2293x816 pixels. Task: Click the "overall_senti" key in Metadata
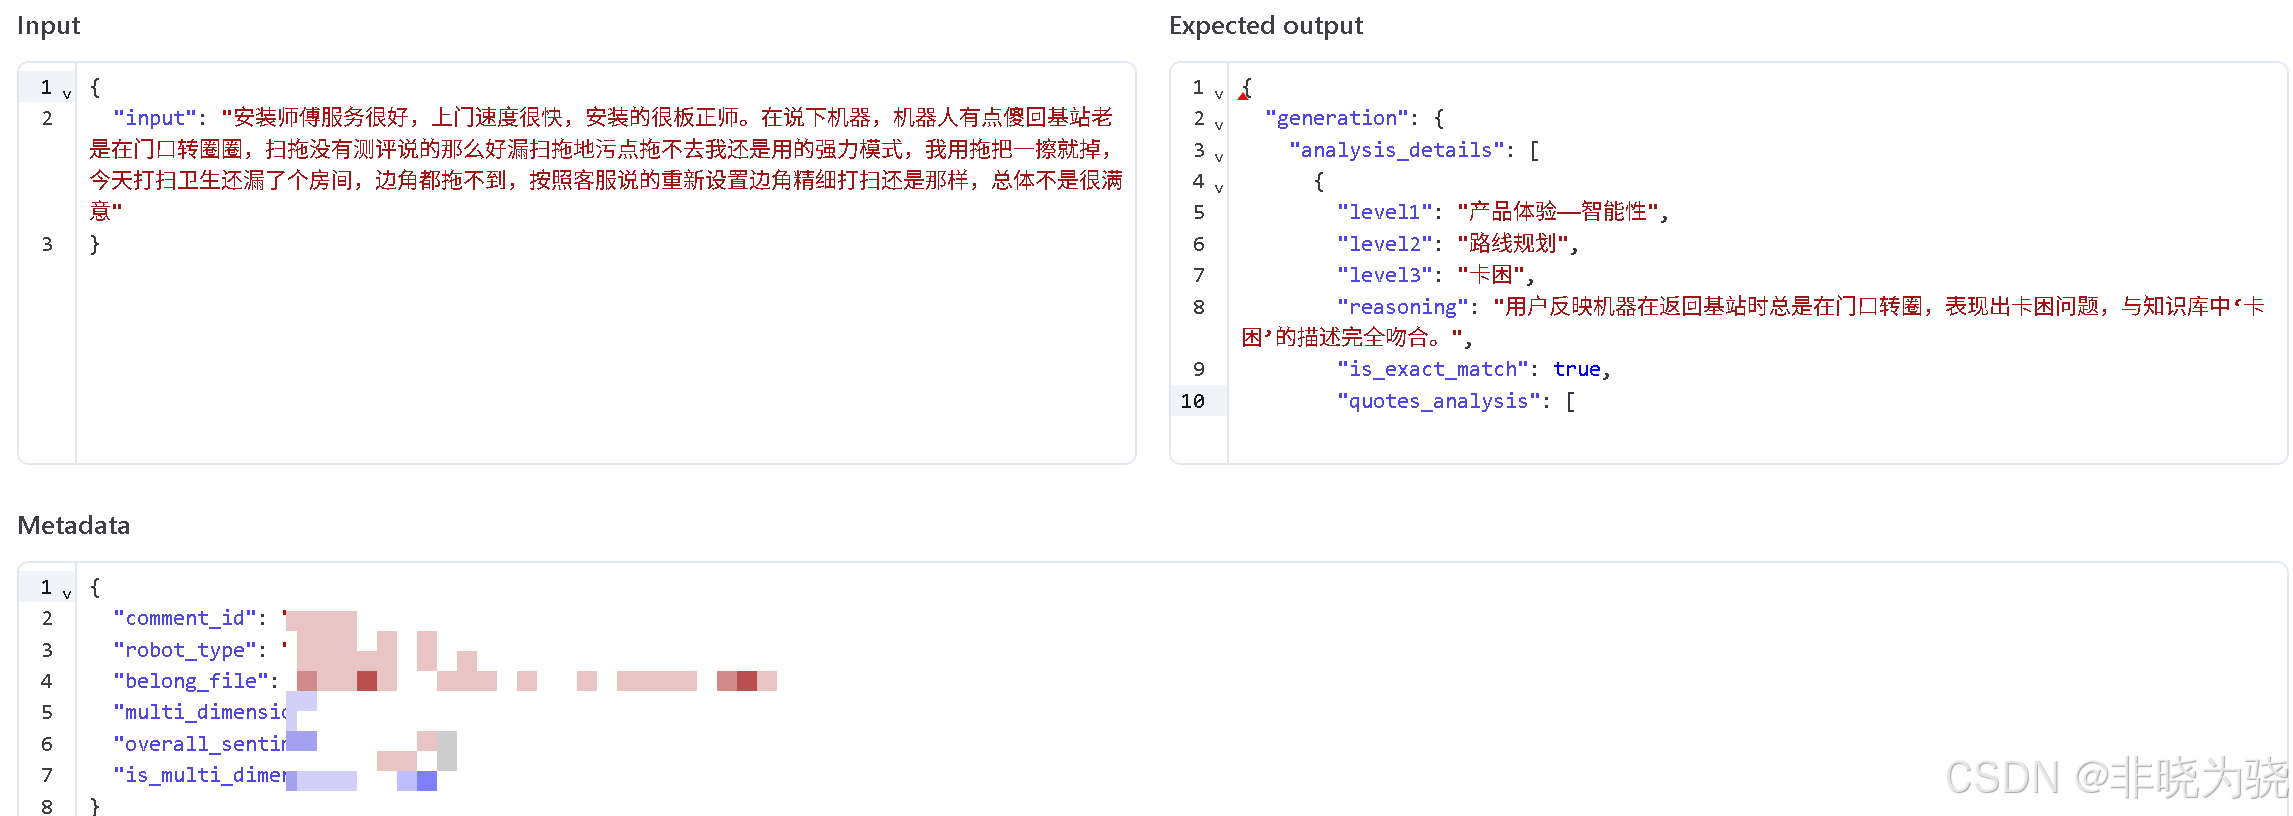pyautogui.click(x=200, y=744)
